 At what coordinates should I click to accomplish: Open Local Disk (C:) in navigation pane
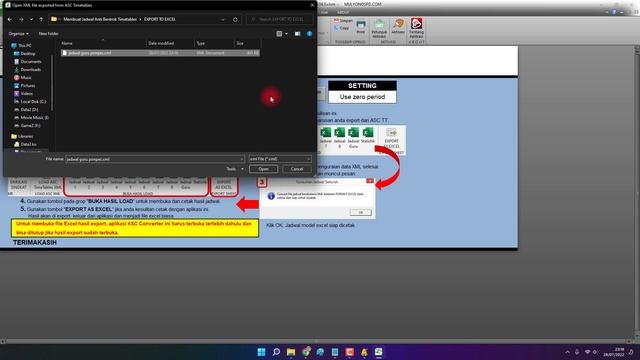point(30,101)
